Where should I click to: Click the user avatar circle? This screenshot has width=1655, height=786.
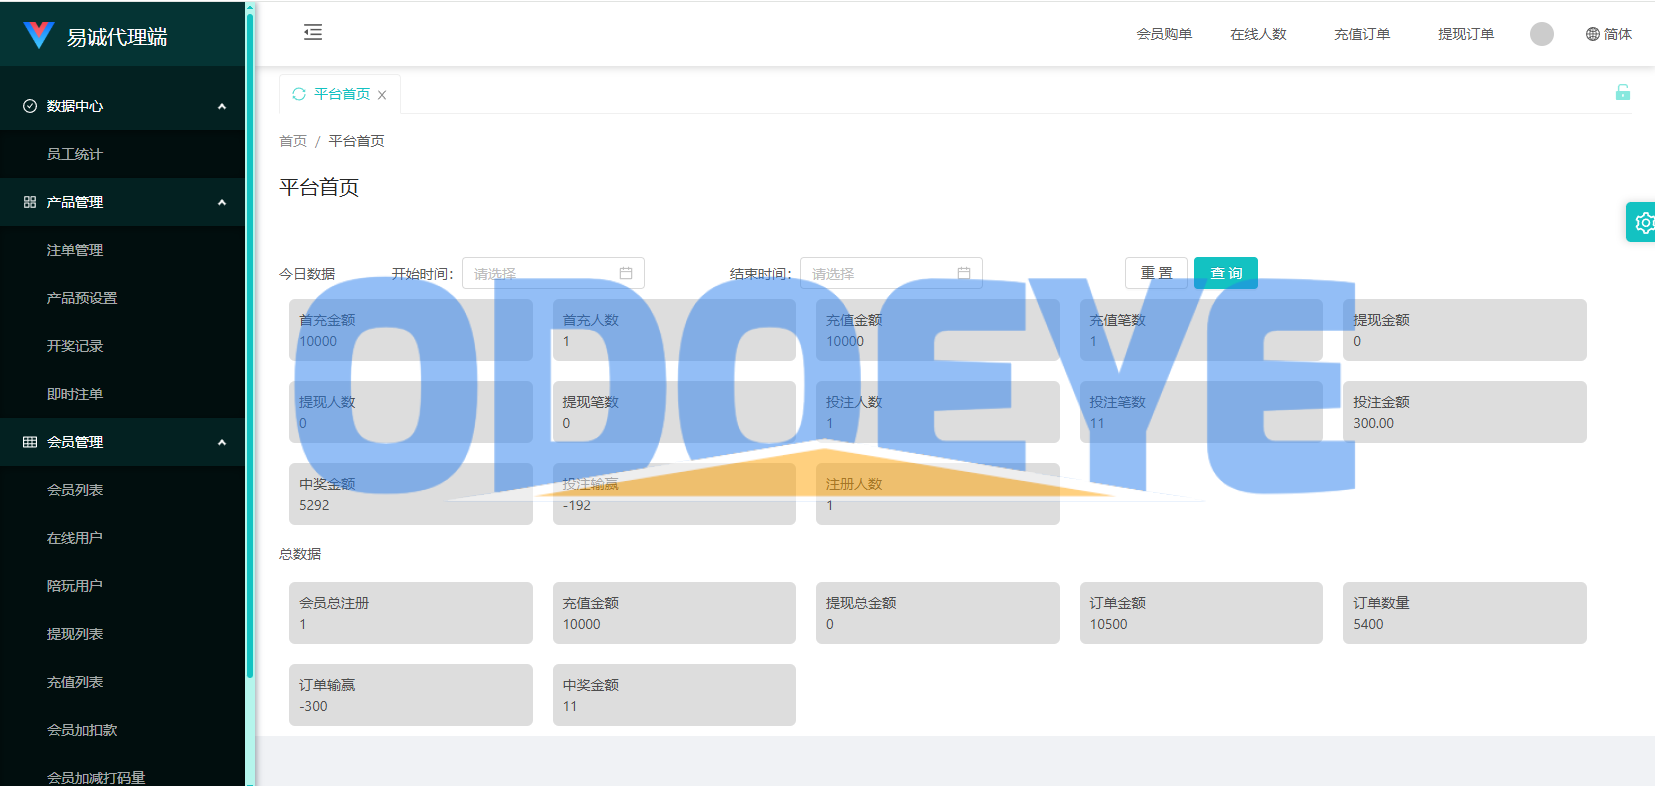(x=1541, y=34)
